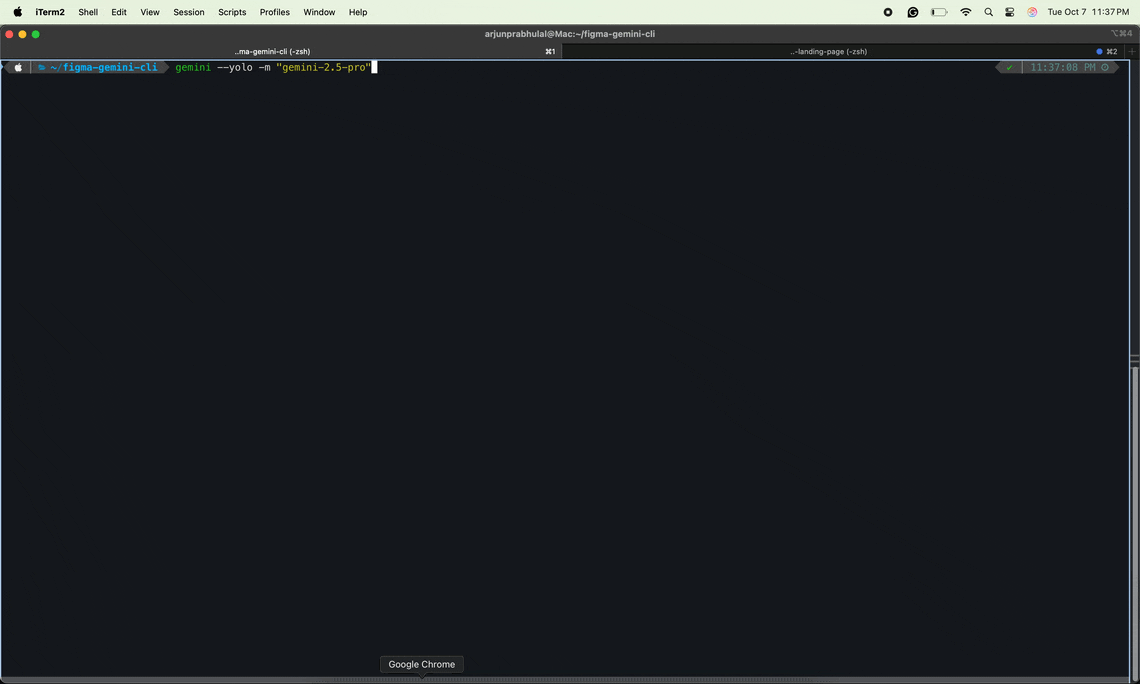Viewport: 1140px width, 684px height.
Task: Open the View menu
Action: pyautogui.click(x=150, y=12)
